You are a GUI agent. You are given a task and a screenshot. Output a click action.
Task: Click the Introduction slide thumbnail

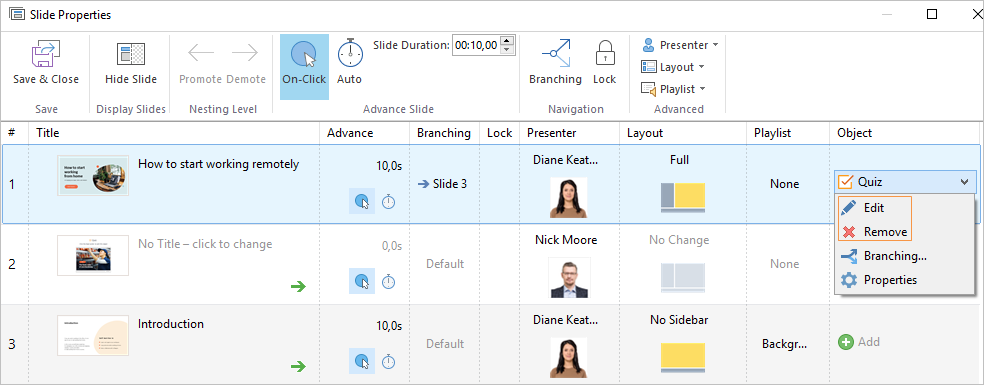(93, 335)
